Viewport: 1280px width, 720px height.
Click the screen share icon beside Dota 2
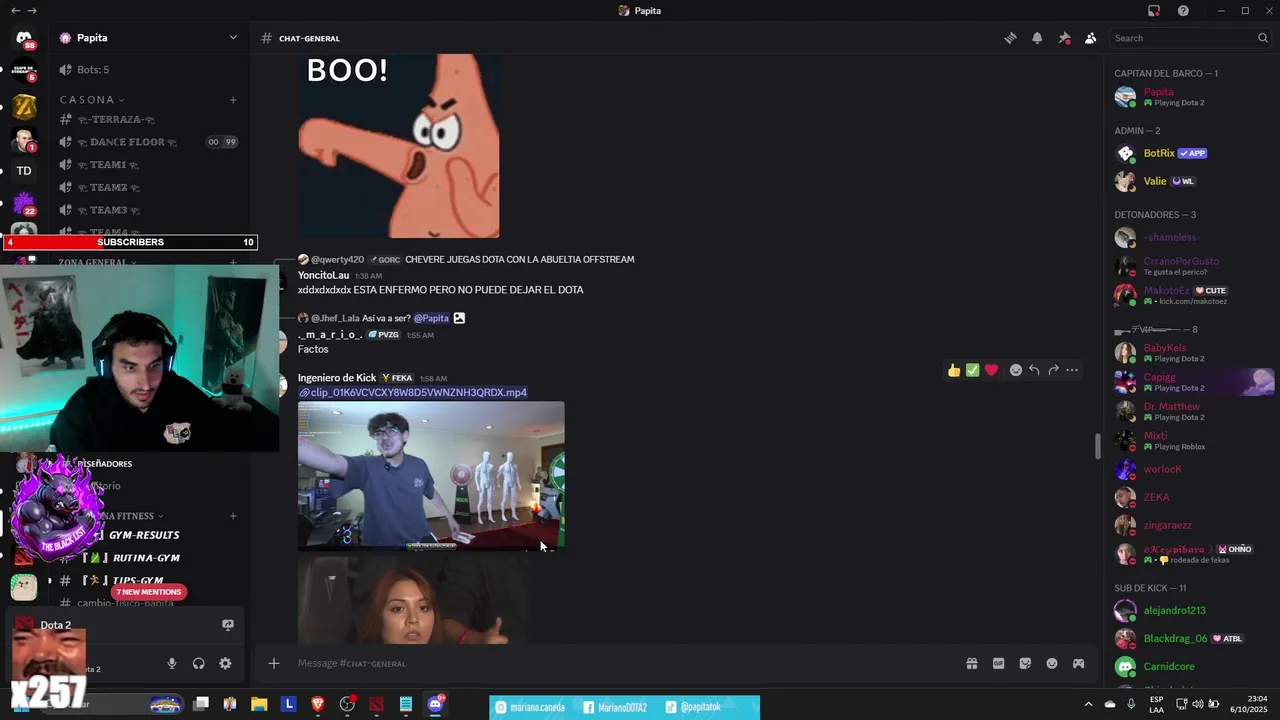[x=228, y=625]
